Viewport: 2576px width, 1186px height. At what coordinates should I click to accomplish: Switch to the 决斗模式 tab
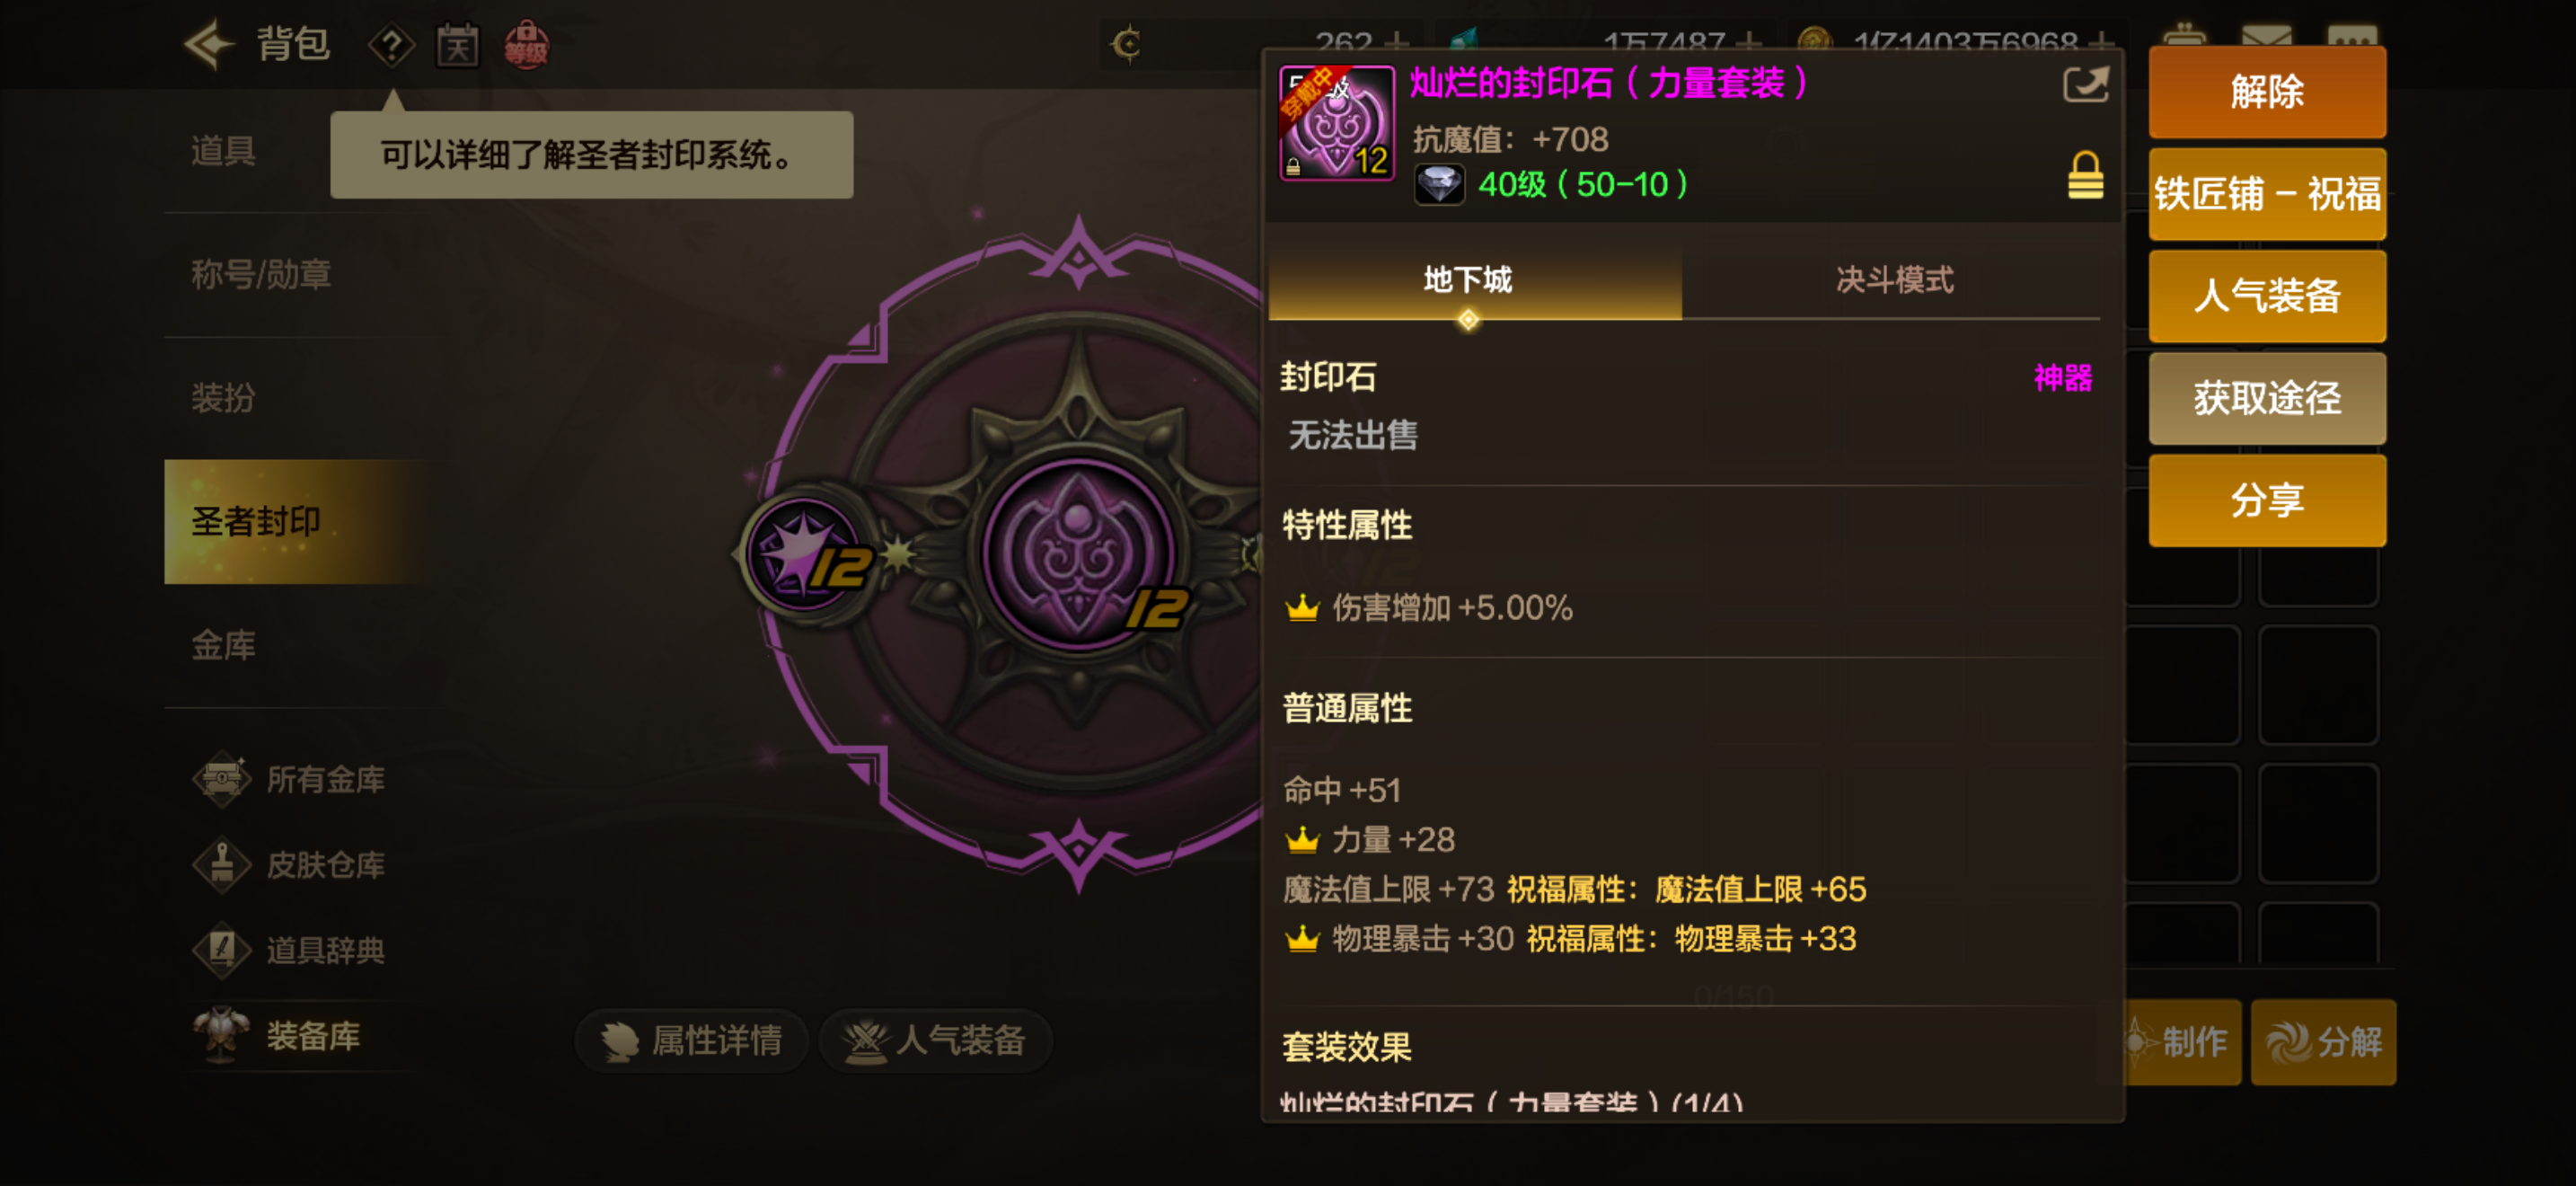1893,280
